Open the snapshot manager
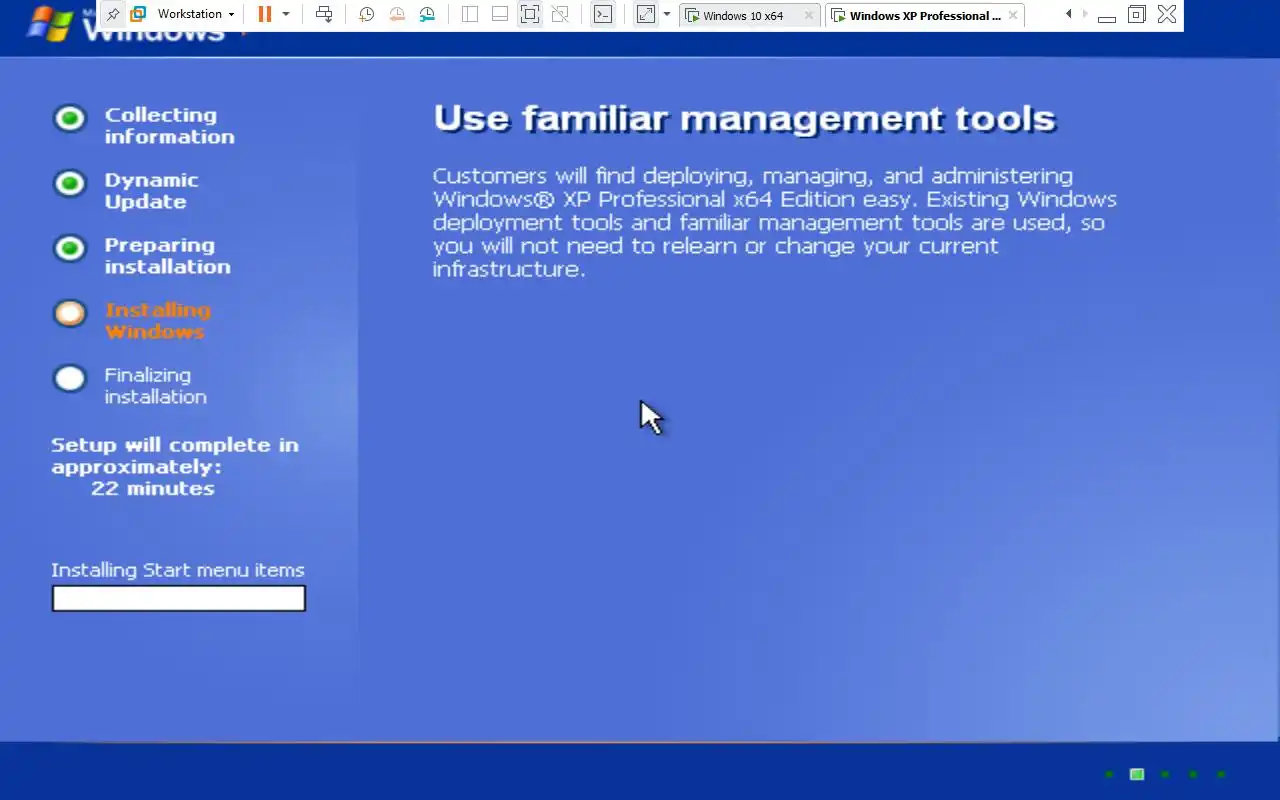The width and height of the screenshot is (1280, 800). click(x=427, y=14)
